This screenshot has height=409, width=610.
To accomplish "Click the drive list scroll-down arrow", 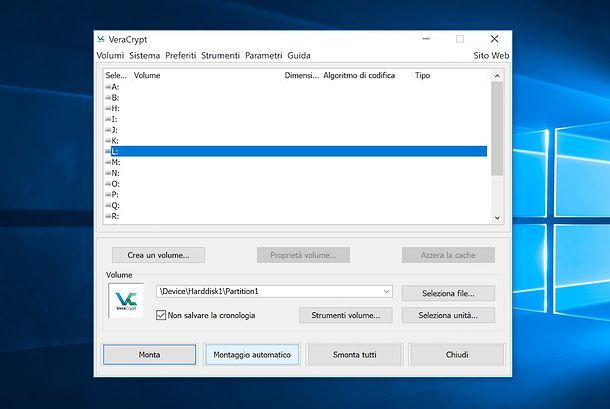I will point(497,218).
